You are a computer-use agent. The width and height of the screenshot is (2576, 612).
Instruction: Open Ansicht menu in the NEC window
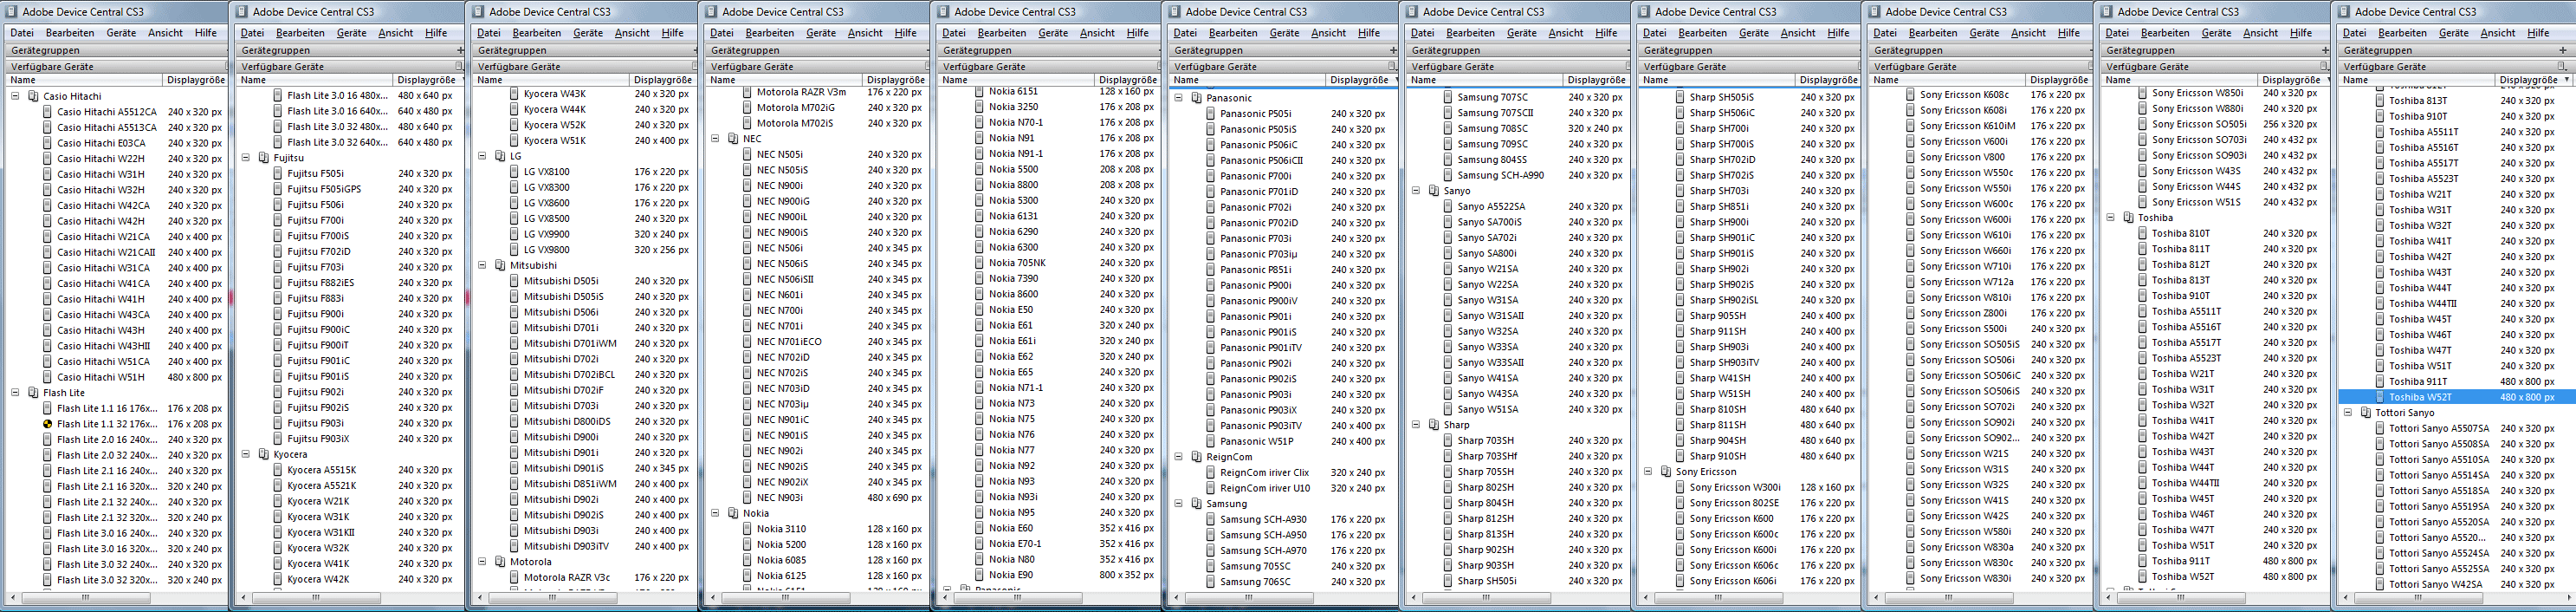coord(865,33)
